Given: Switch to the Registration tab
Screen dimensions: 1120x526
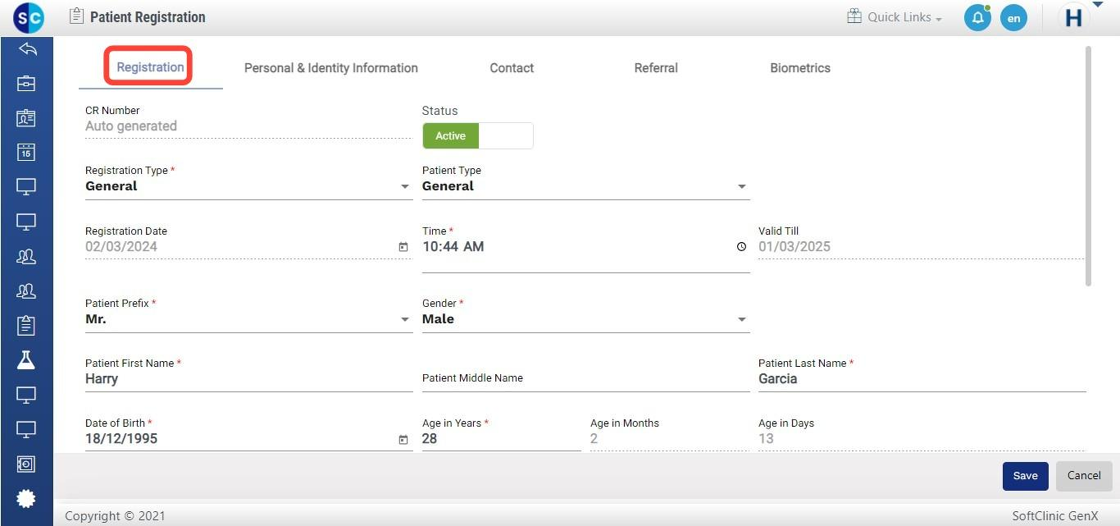Looking at the screenshot, I should (150, 67).
